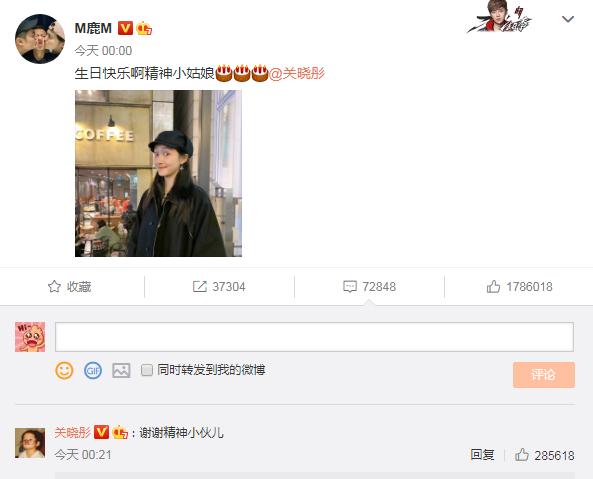
Task: Expand the post options chevron arrow
Action: (568, 19)
